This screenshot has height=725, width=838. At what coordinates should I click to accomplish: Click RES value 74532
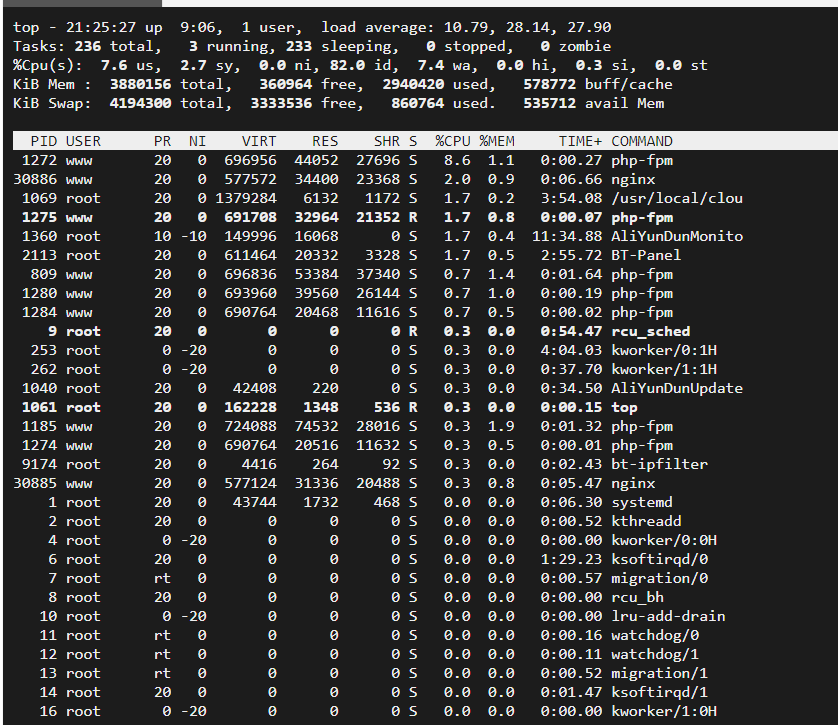click(x=316, y=426)
